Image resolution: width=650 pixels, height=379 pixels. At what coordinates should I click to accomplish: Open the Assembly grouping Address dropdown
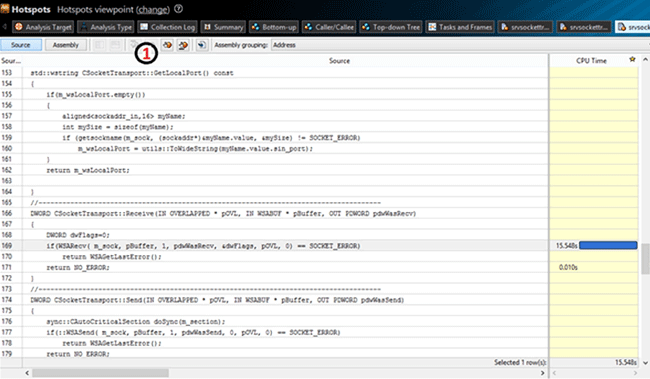tap(460, 45)
